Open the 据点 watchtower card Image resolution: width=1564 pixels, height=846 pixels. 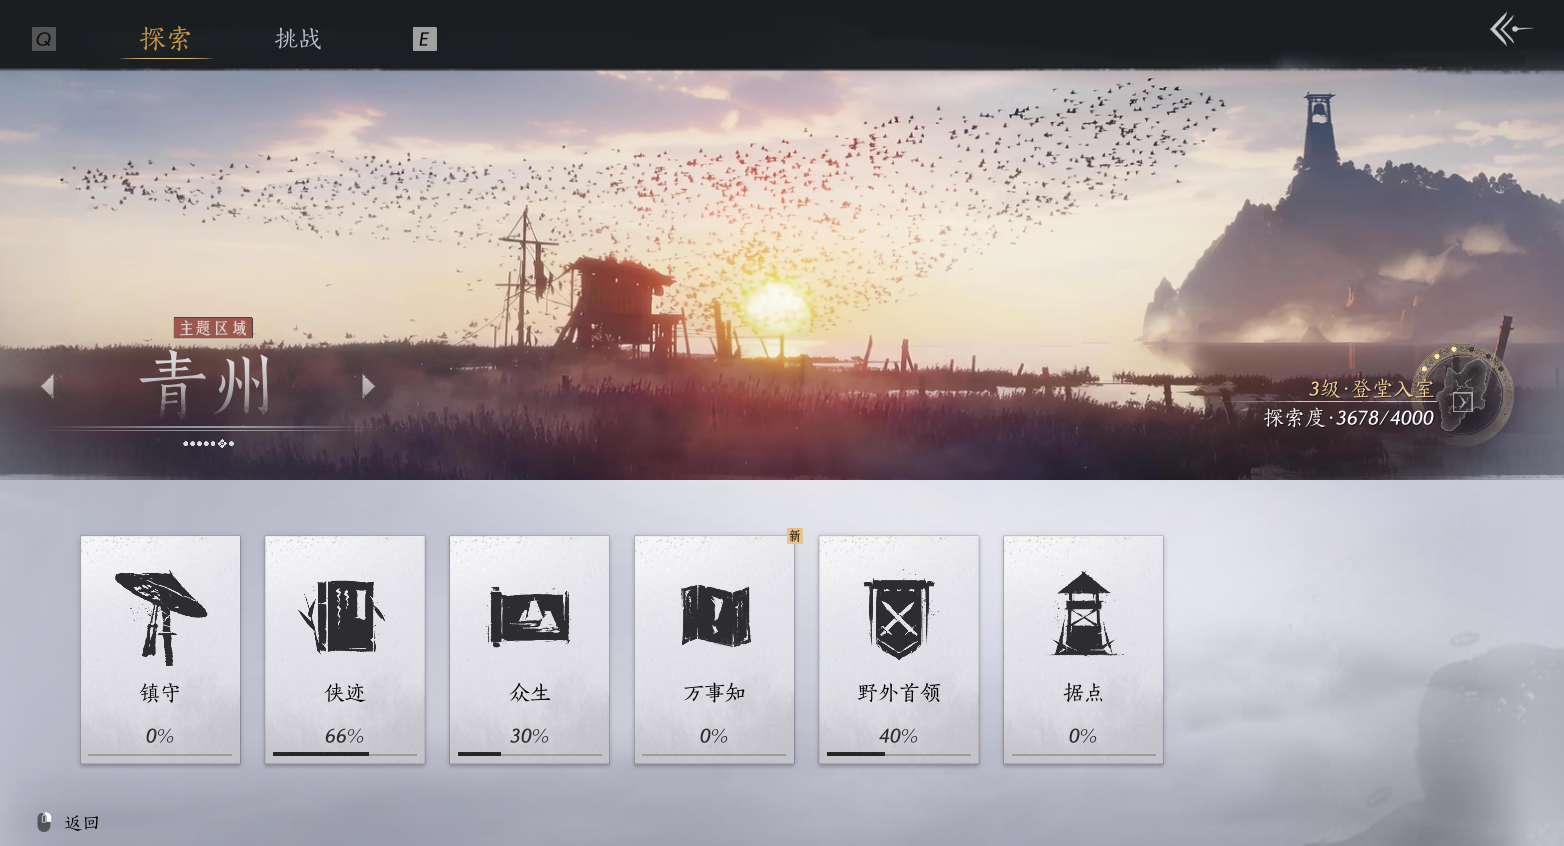click(1083, 650)
